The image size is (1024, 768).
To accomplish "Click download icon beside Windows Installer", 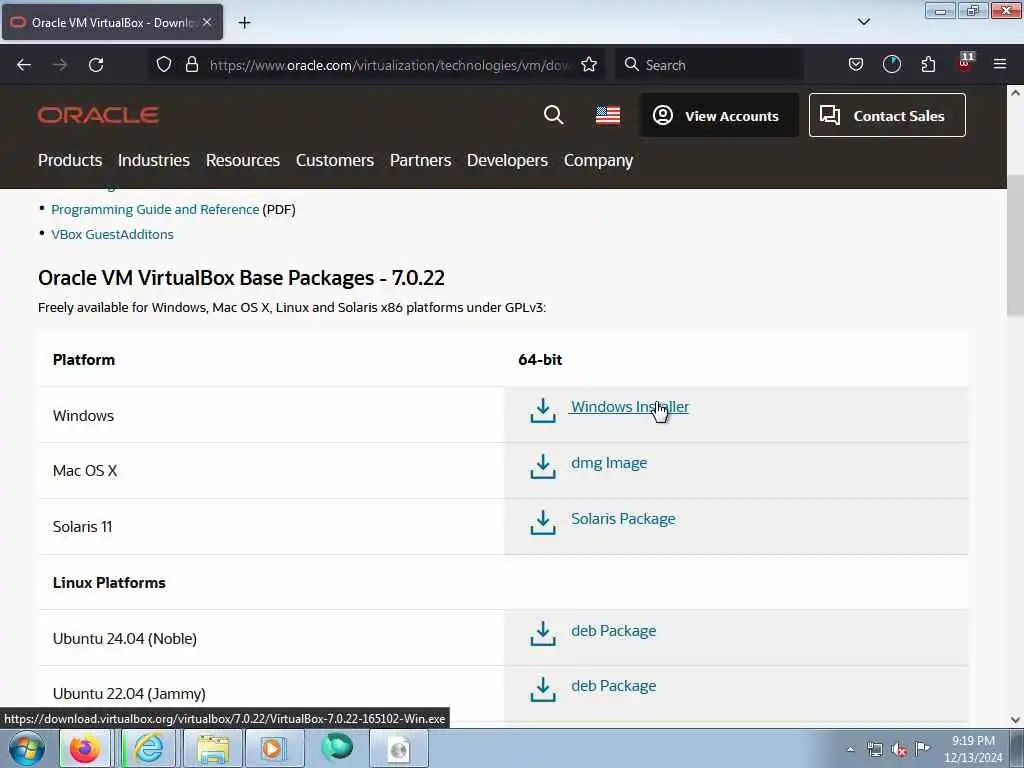I will click(543, 411).
